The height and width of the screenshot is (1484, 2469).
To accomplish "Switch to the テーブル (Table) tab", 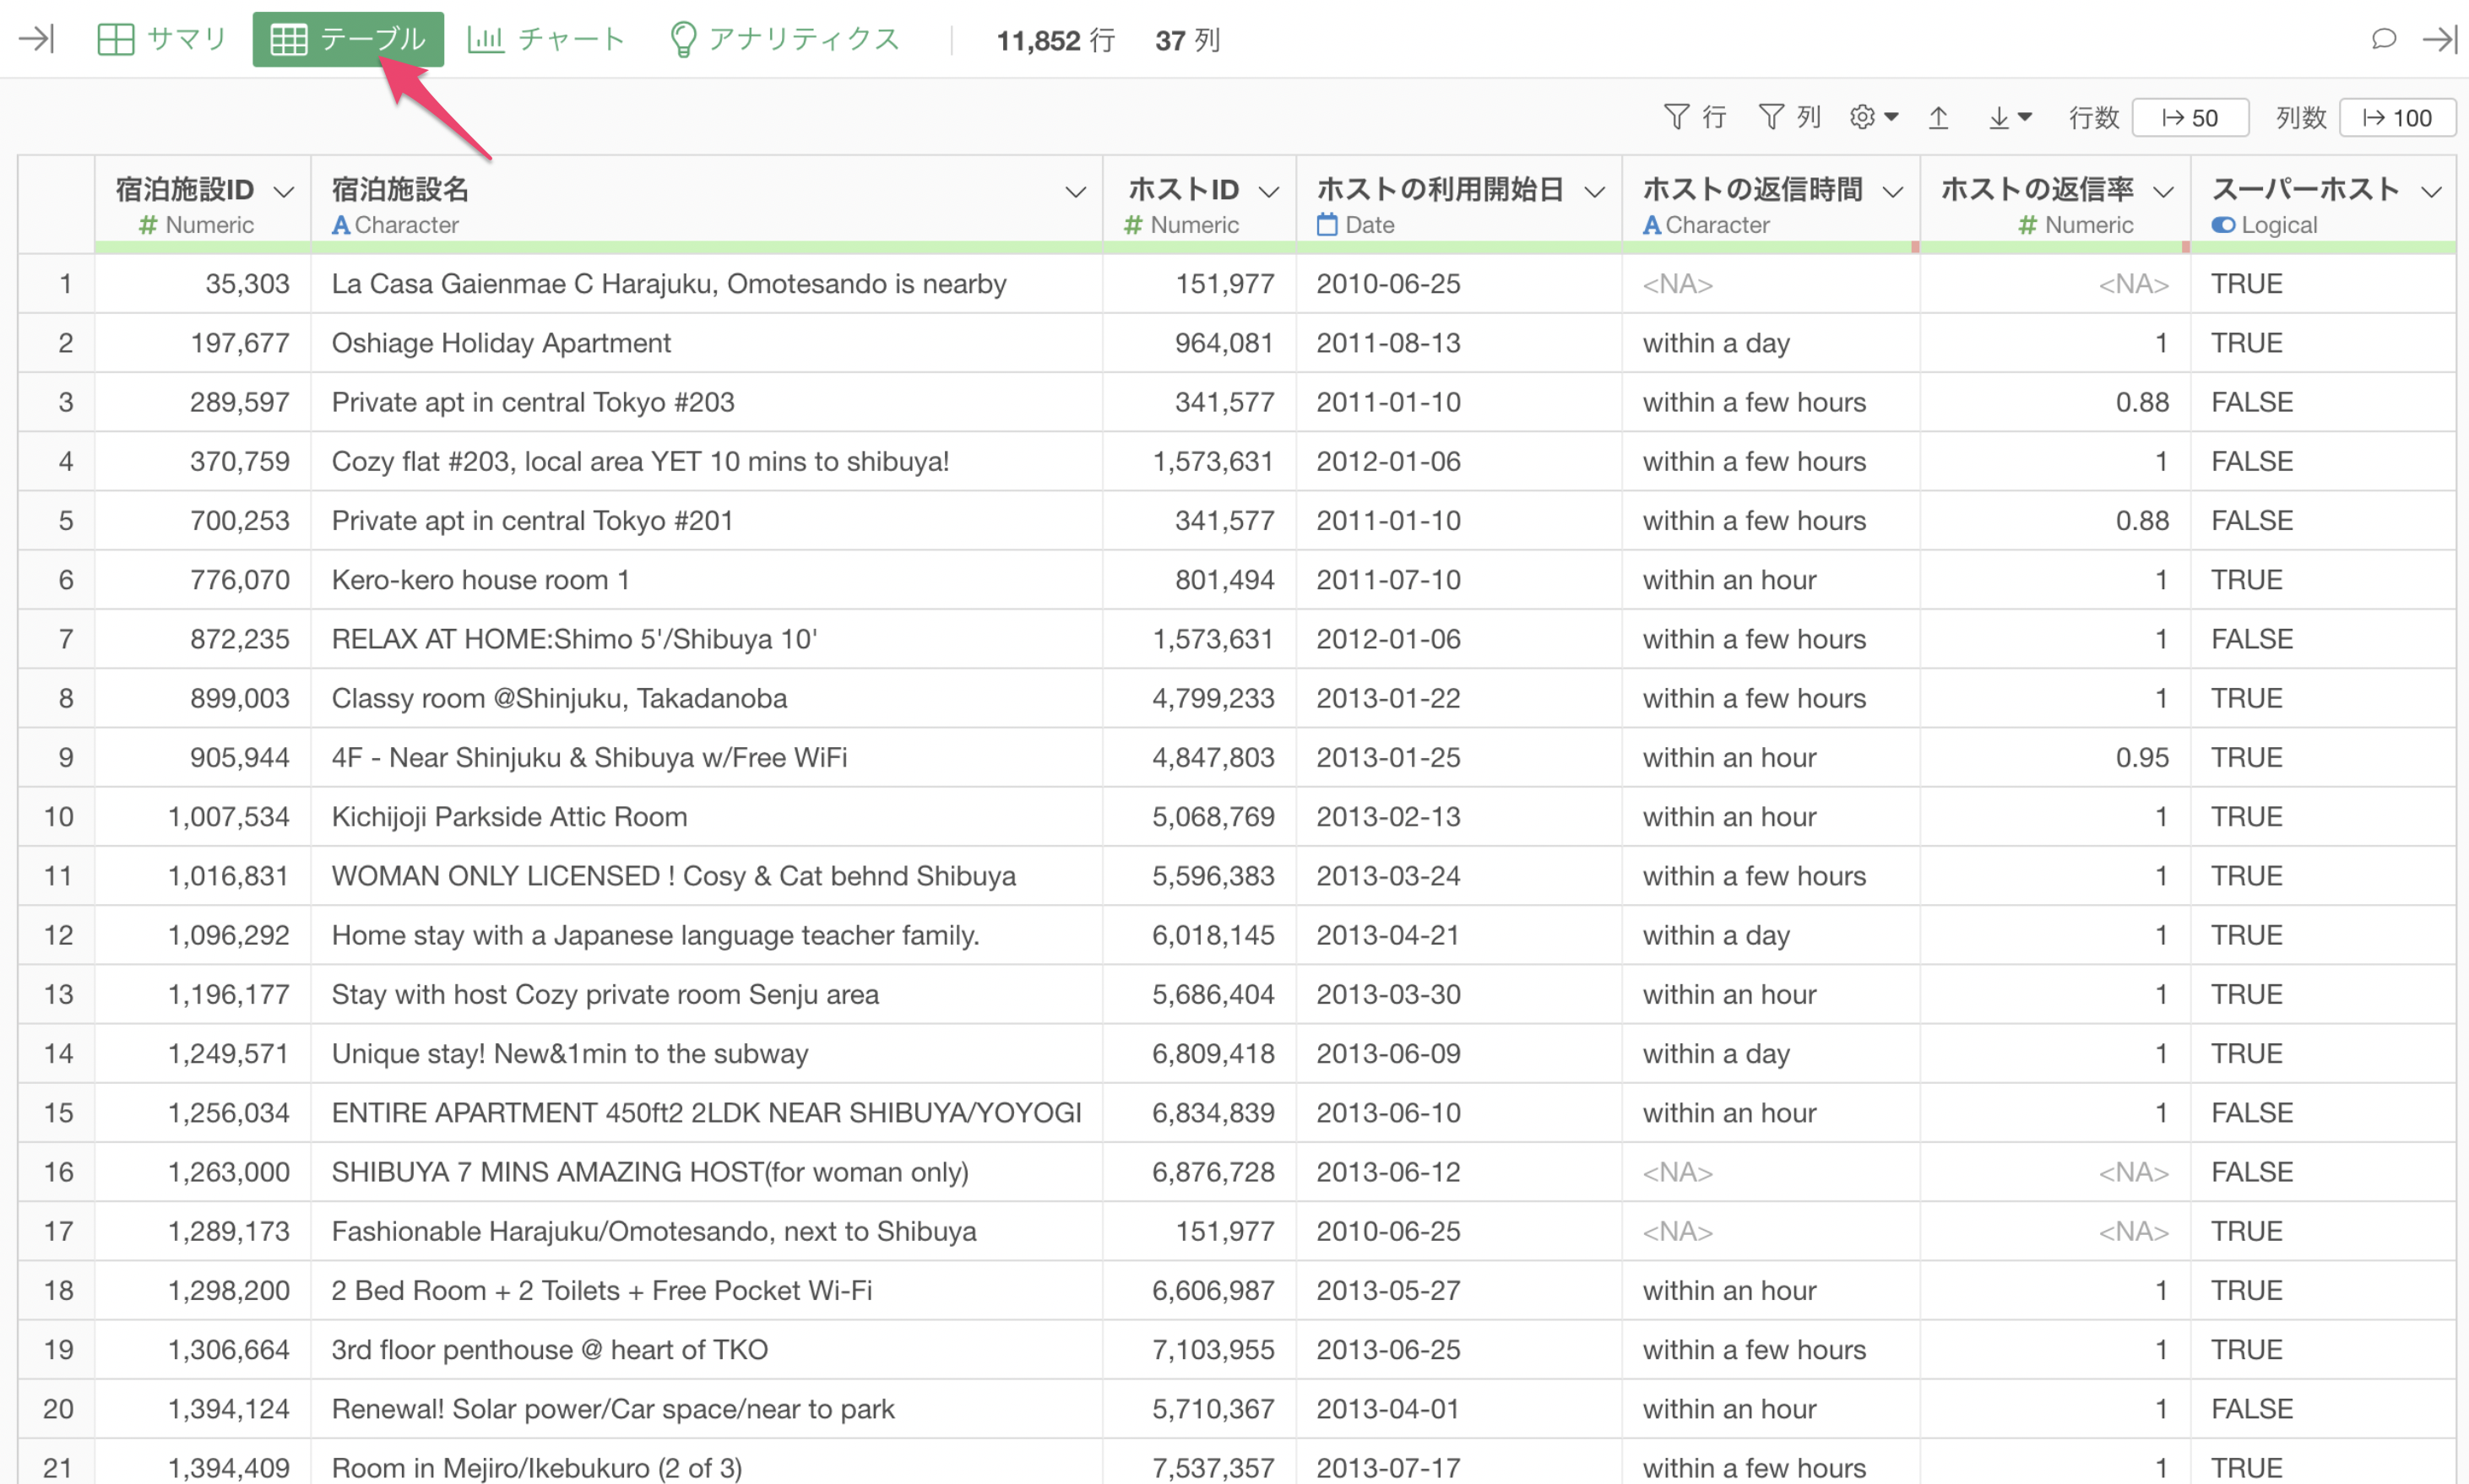I will click(x=347, y=39).
